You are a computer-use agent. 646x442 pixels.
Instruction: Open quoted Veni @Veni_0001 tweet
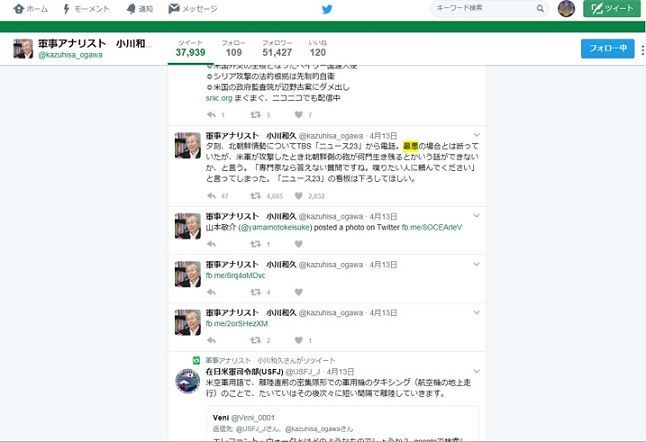point(343,424)
